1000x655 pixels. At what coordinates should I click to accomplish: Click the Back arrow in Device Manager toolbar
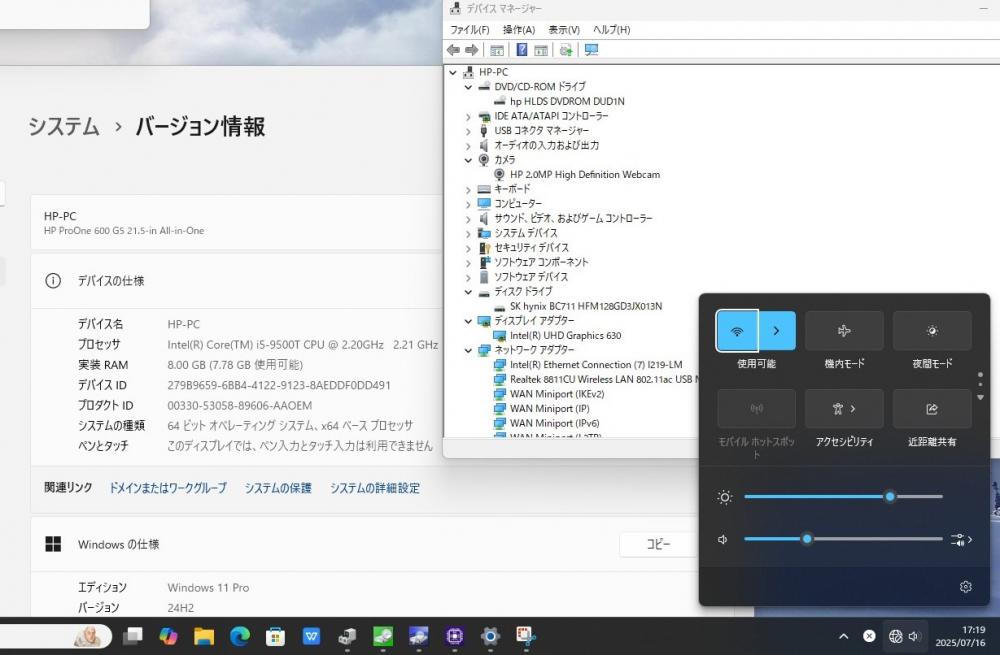coord(453,50)
